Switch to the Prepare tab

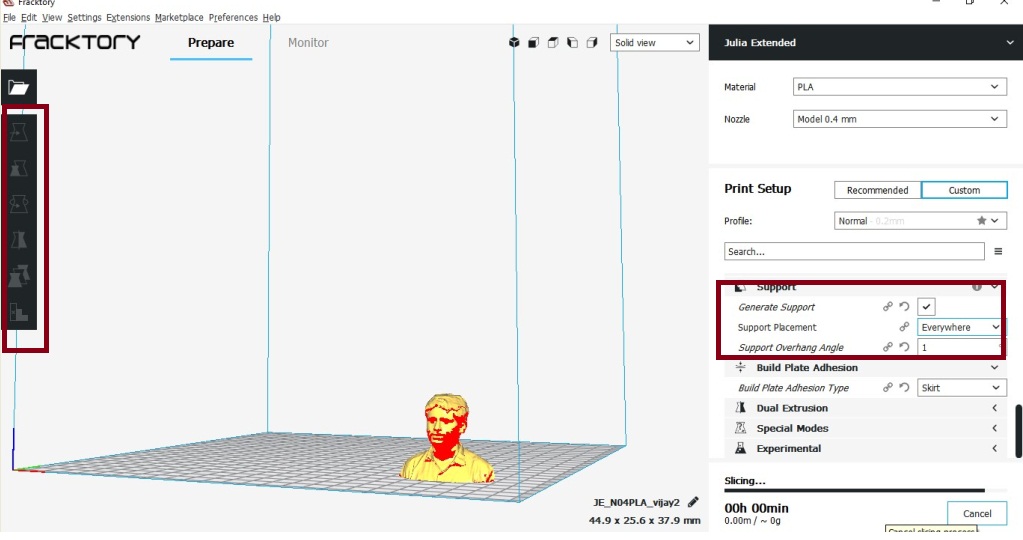click(x=211, y=42)
